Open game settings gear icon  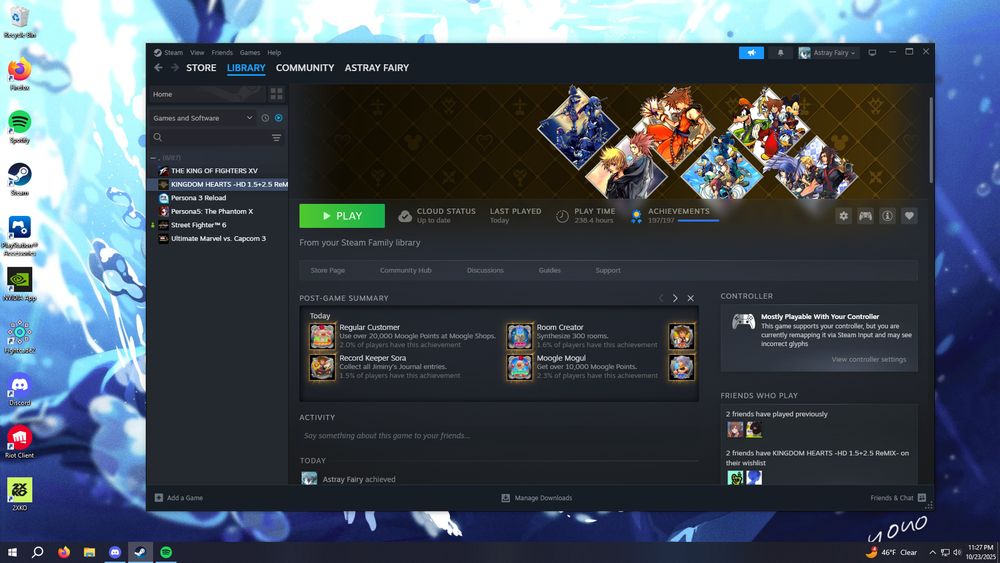coord(843,216)
